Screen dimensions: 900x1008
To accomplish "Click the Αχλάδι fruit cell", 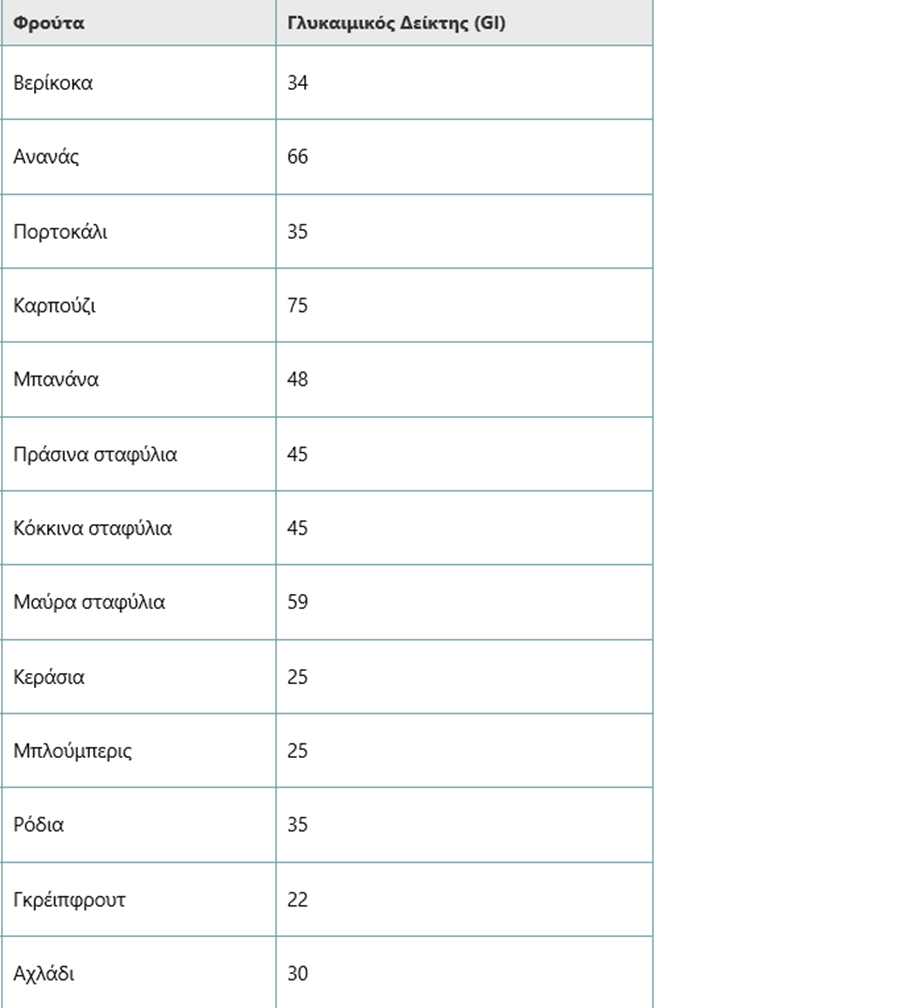I will click(x=138, y=973).
